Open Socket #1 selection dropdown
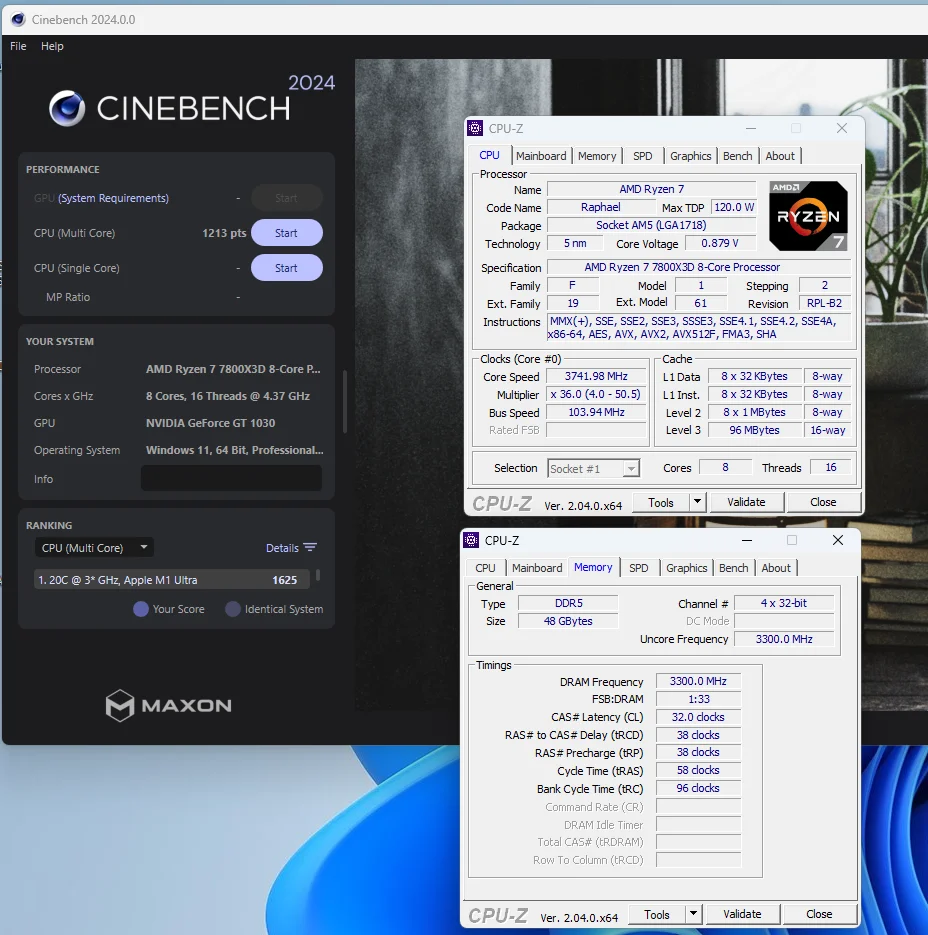 coord(593,469)
